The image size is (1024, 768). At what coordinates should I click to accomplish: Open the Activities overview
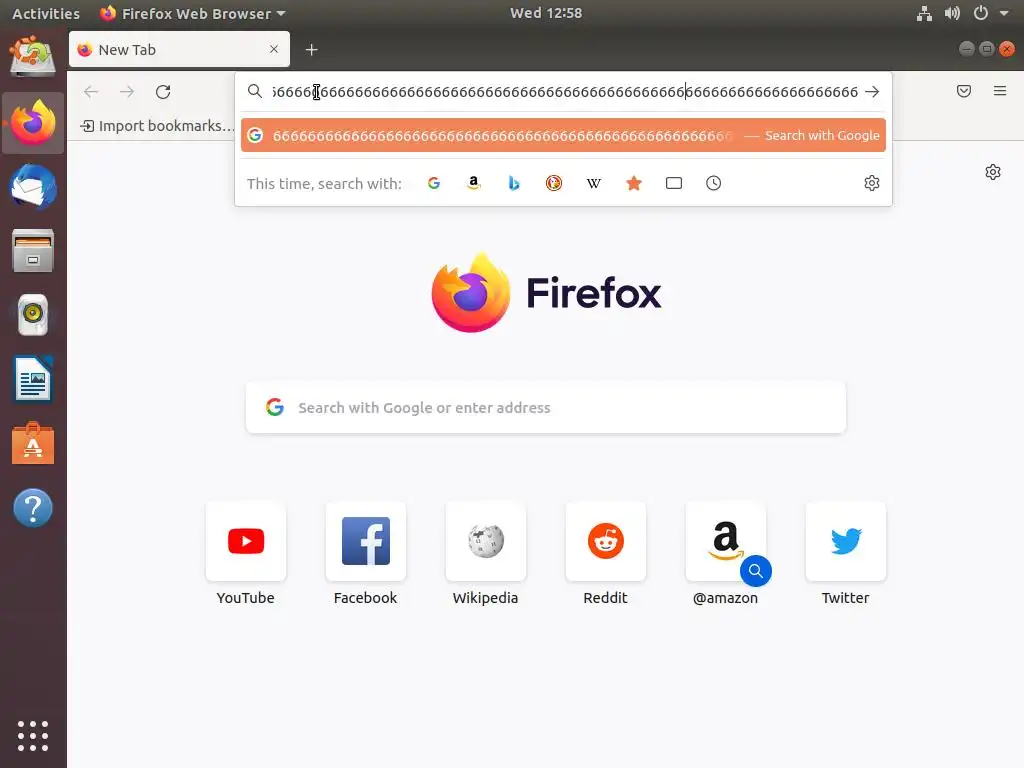[46, 13]
